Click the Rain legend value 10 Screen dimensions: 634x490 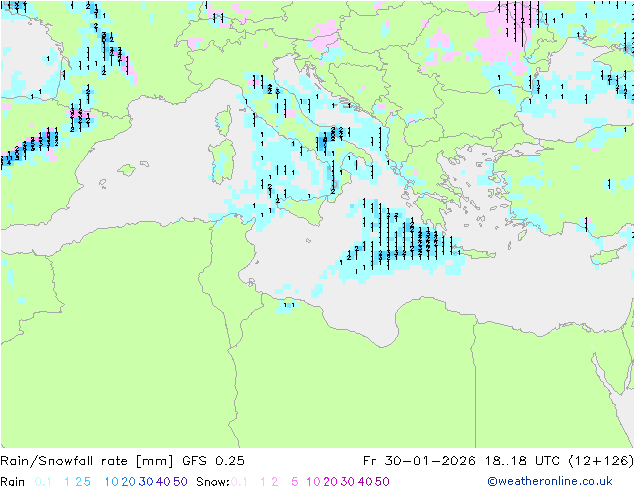(x=112, y=482)
